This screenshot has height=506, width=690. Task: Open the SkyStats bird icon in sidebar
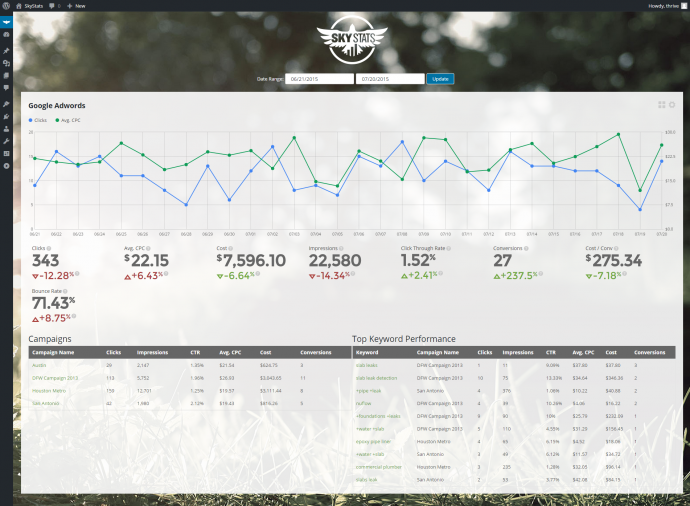click(x=6, y=22)
